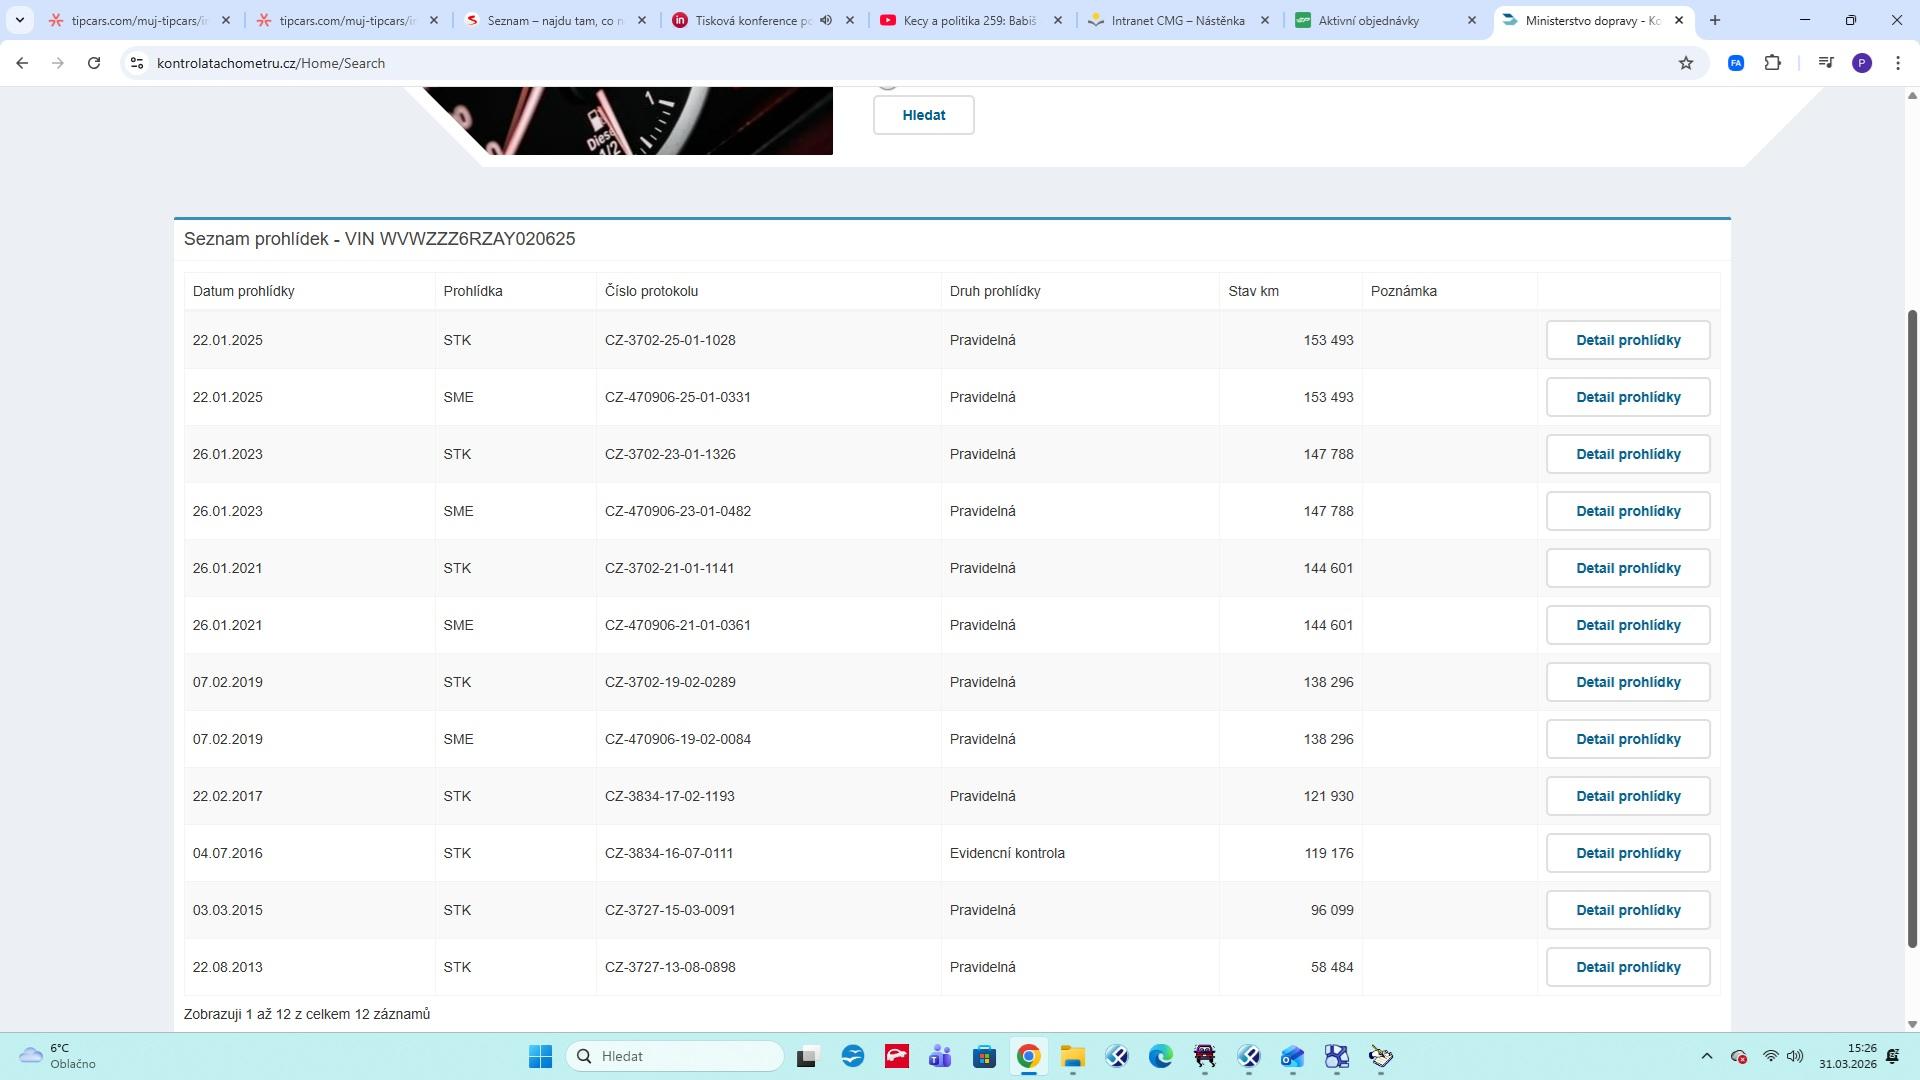
Task: Open the media control icon in the toolbar
Action: coord(1826,63)
